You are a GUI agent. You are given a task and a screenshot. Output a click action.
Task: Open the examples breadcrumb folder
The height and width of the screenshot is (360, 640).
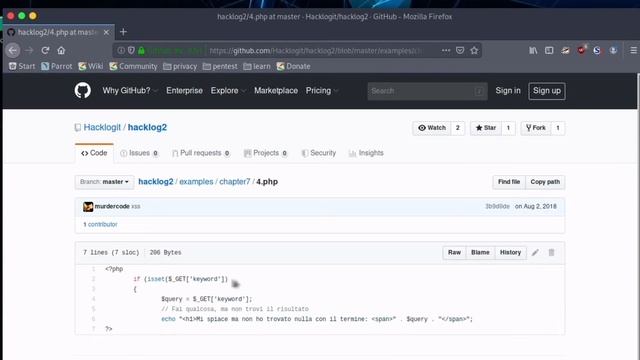pos(196,182)
